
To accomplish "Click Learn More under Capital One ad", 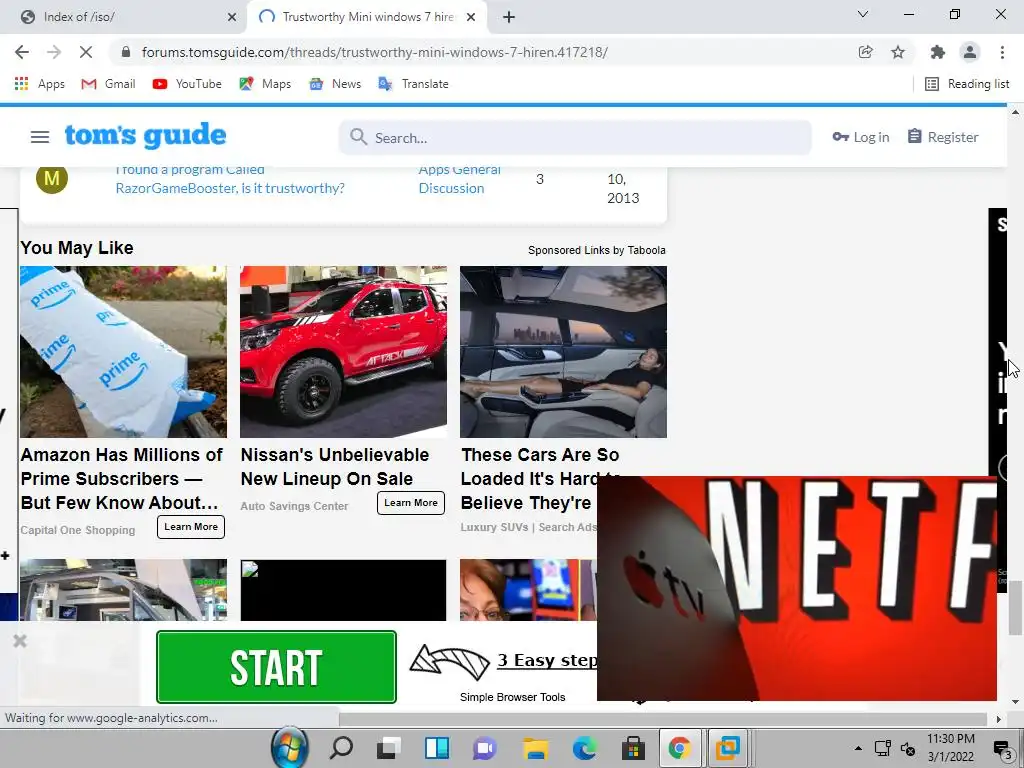I will (191, 527).
